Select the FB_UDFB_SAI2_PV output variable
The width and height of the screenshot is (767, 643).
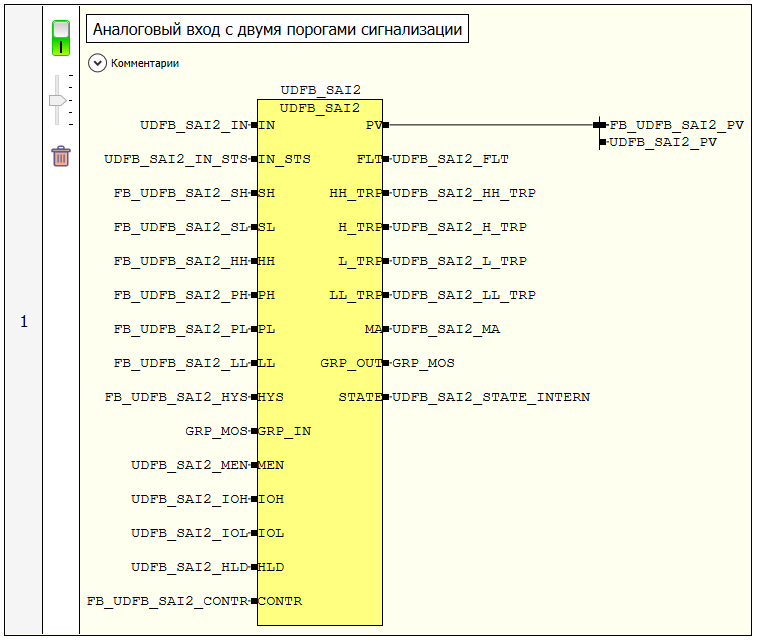click(x=676, y=125)
